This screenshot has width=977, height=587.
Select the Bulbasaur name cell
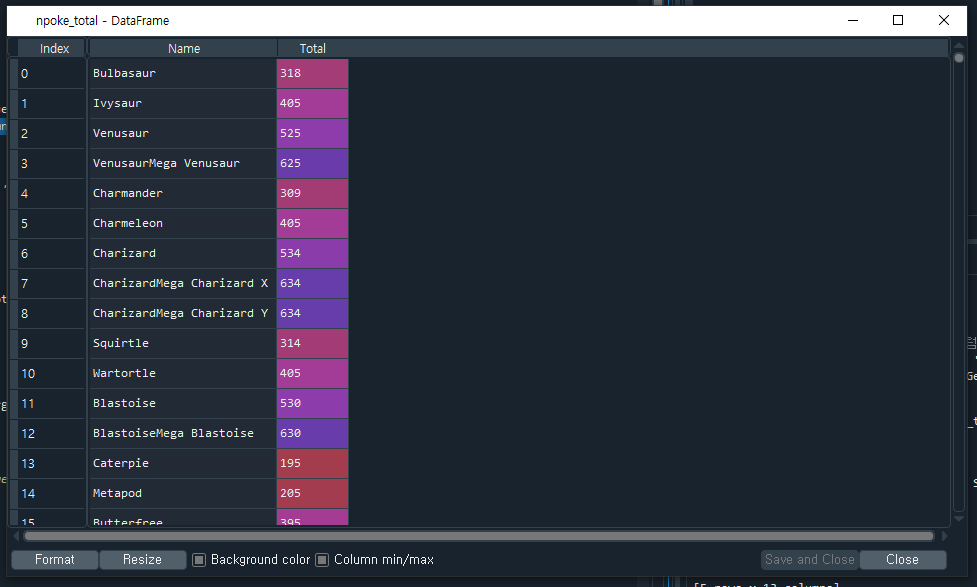tap(183, 74)
